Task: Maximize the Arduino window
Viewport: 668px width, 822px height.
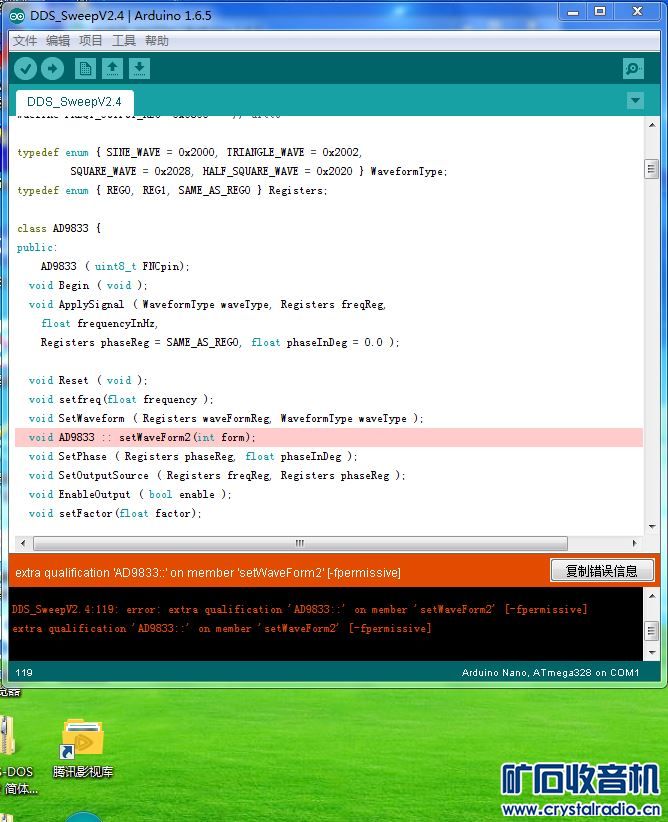Action: tap(600, 12)
